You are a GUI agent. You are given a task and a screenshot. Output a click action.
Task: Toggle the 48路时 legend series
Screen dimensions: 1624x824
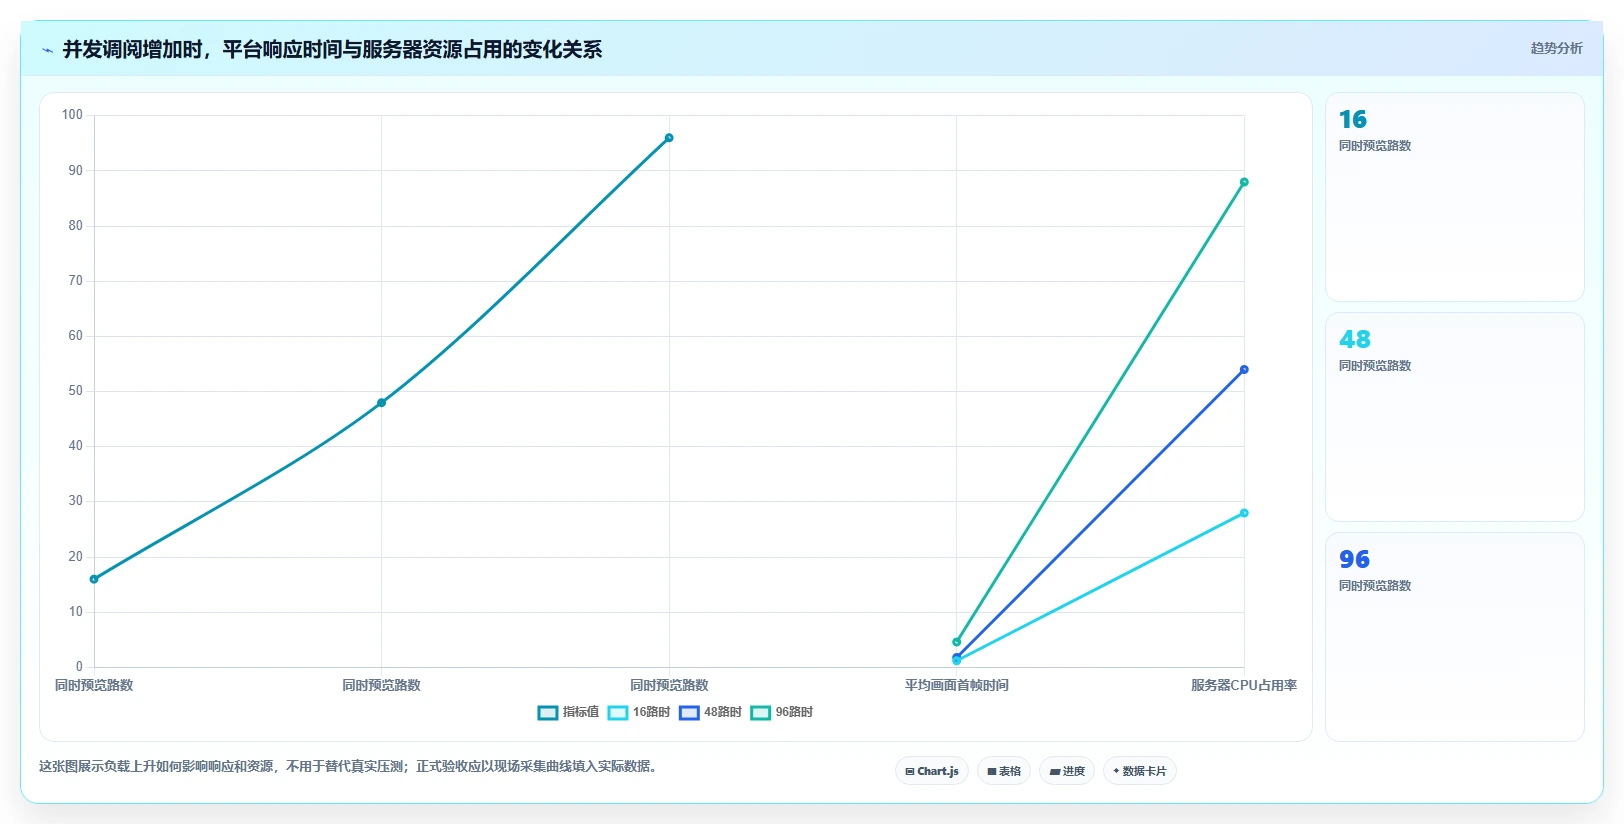[x=710, y=712]
